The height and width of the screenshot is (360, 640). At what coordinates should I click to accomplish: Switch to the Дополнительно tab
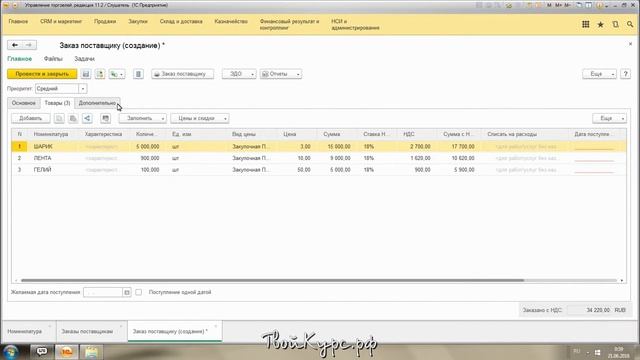coord(97,103)
